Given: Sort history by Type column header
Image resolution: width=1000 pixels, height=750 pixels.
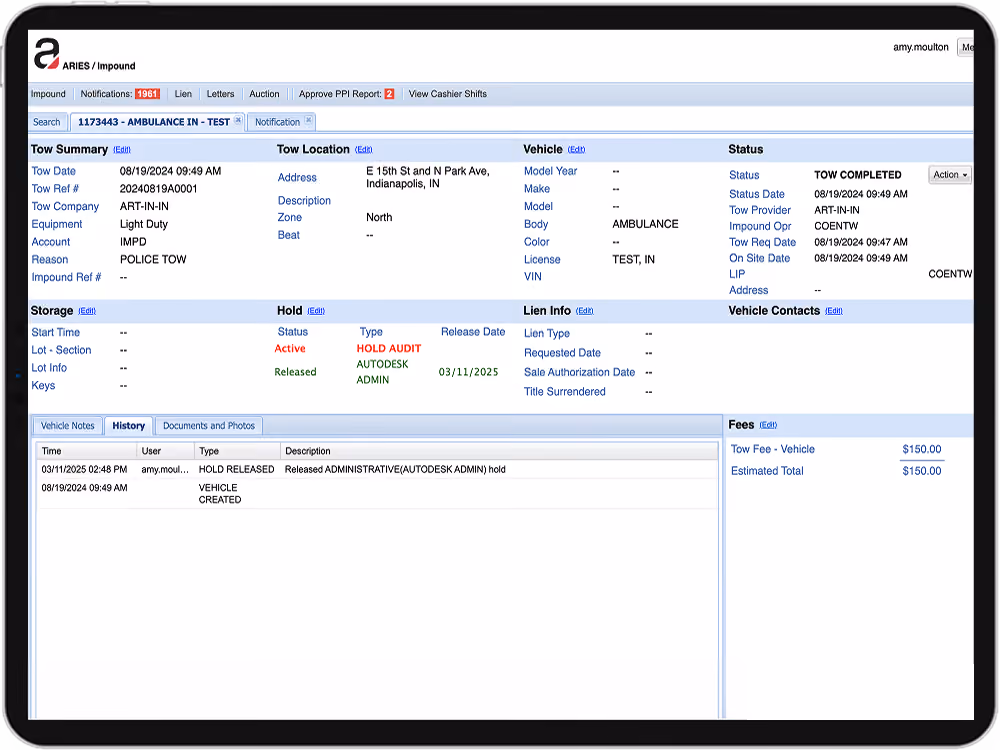Looking at the screenshot, I should [x=237, y=451].
